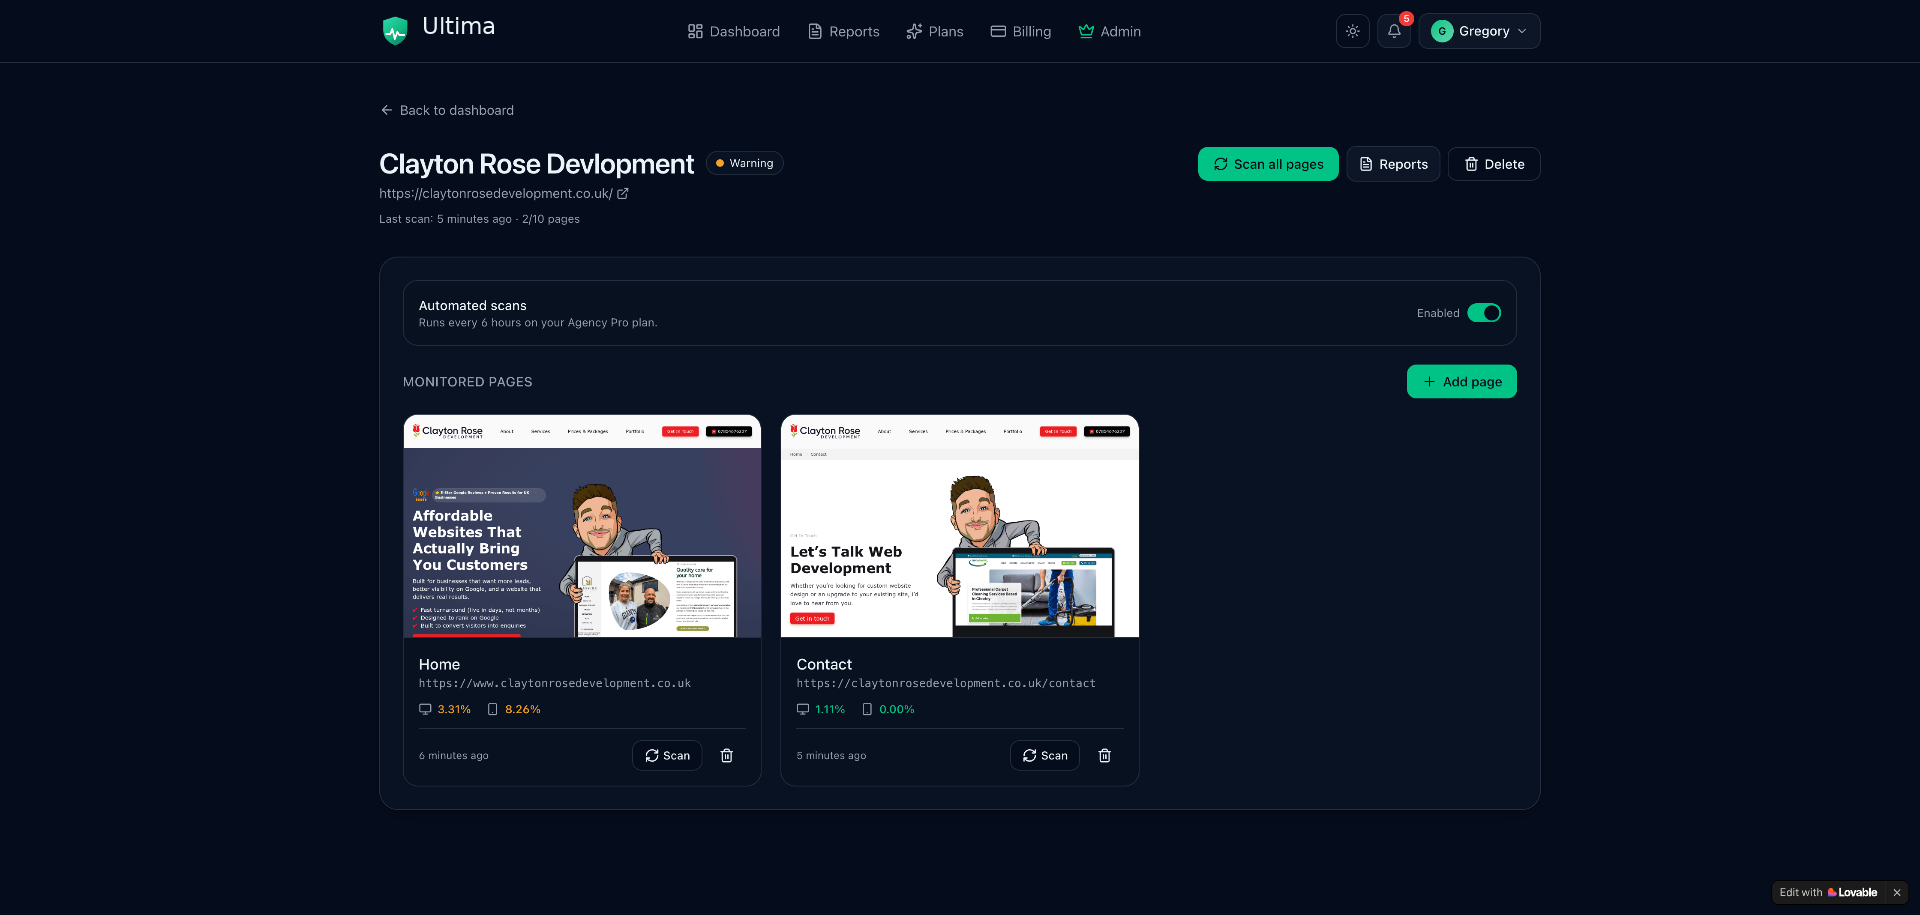Click the Clayton Rose Devlopment heading
This screenshot has height=915, width=1920.
tap(537, 164)
